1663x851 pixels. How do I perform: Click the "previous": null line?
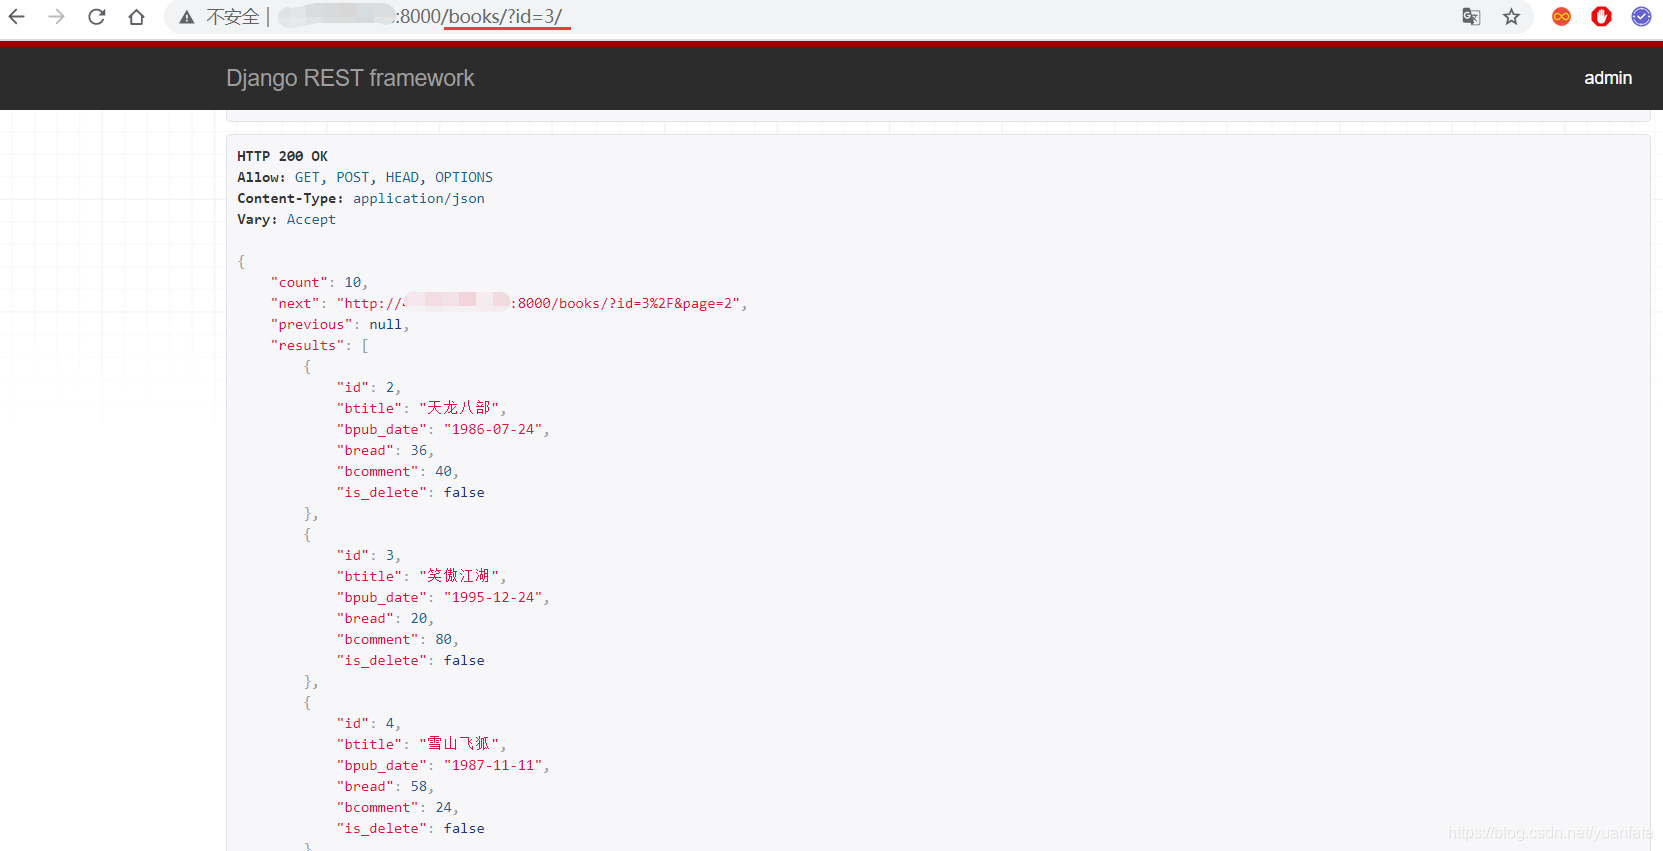tap(340, 324)
